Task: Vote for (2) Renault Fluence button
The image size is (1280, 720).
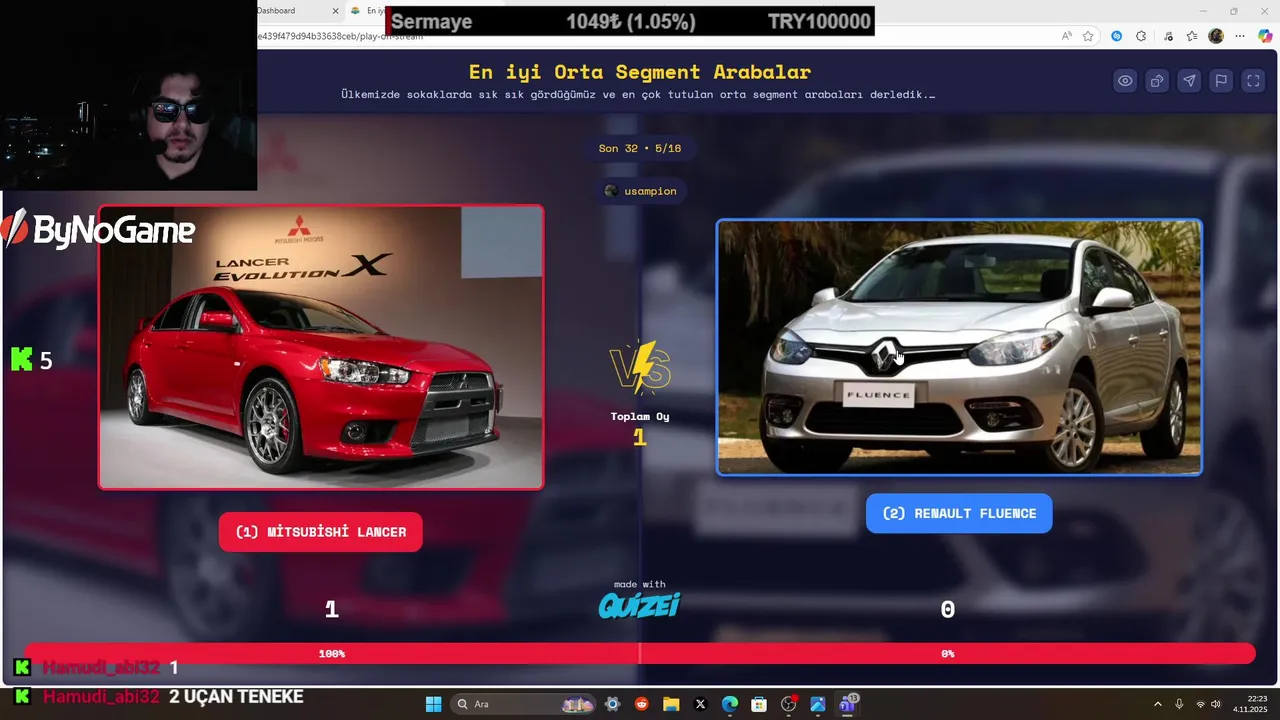Action: tap(959, 513)
